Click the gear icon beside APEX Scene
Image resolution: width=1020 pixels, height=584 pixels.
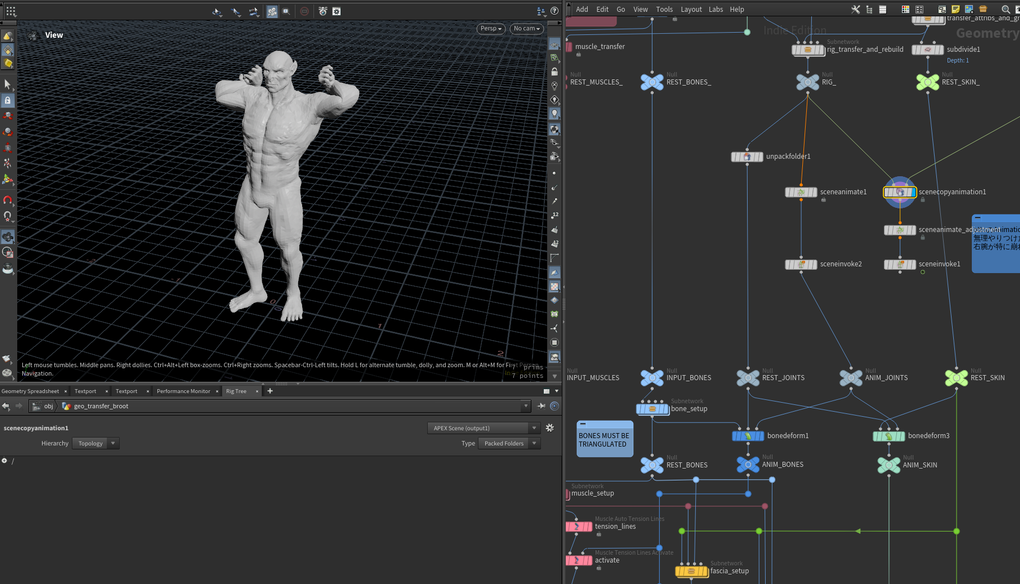(x=549, y=428)
